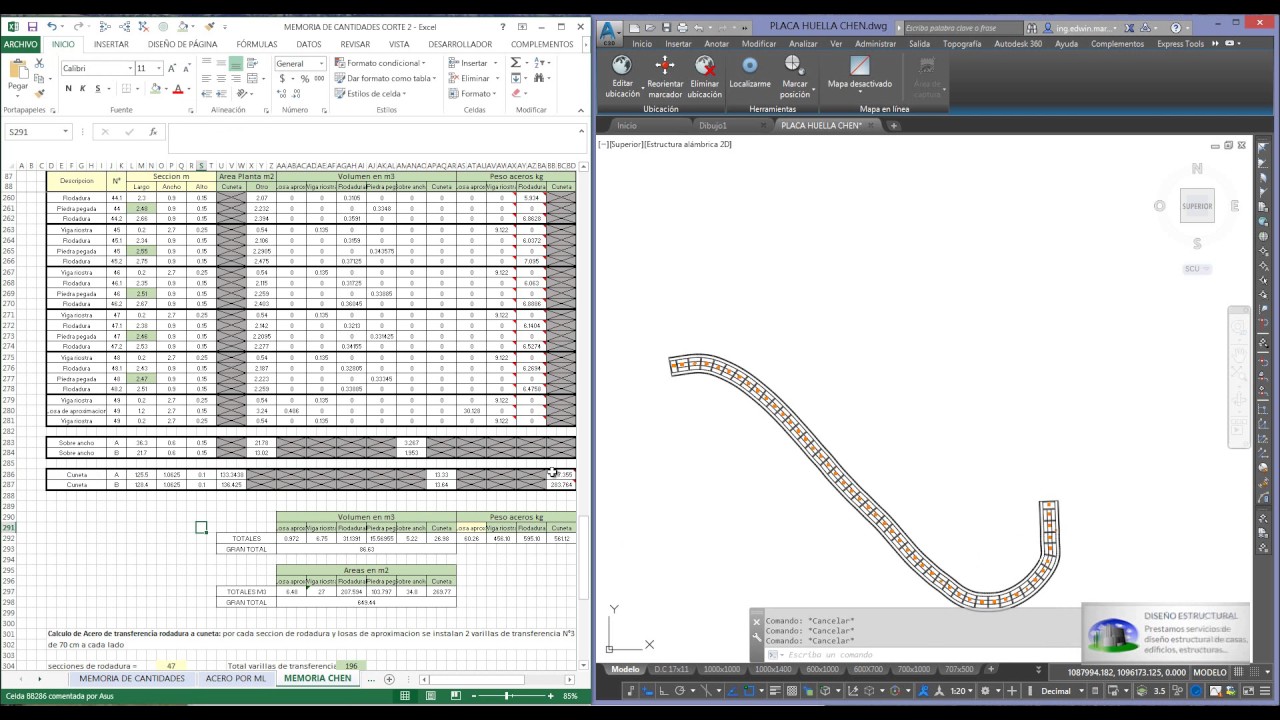Click the AutoSum sigma icon

(516, 62)
